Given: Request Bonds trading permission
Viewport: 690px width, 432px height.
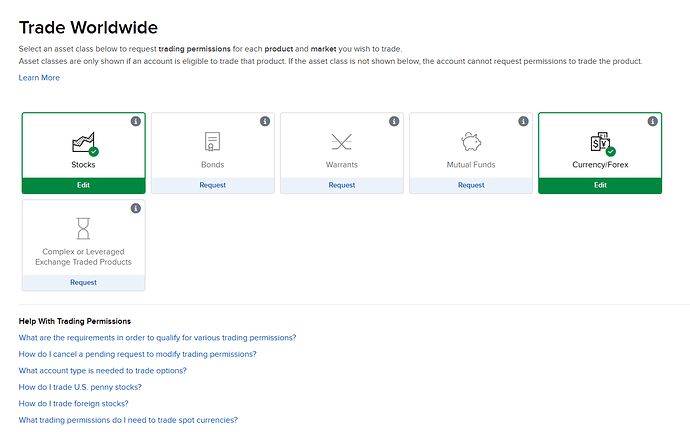Looking at the screenshot, I should (212, 185).
